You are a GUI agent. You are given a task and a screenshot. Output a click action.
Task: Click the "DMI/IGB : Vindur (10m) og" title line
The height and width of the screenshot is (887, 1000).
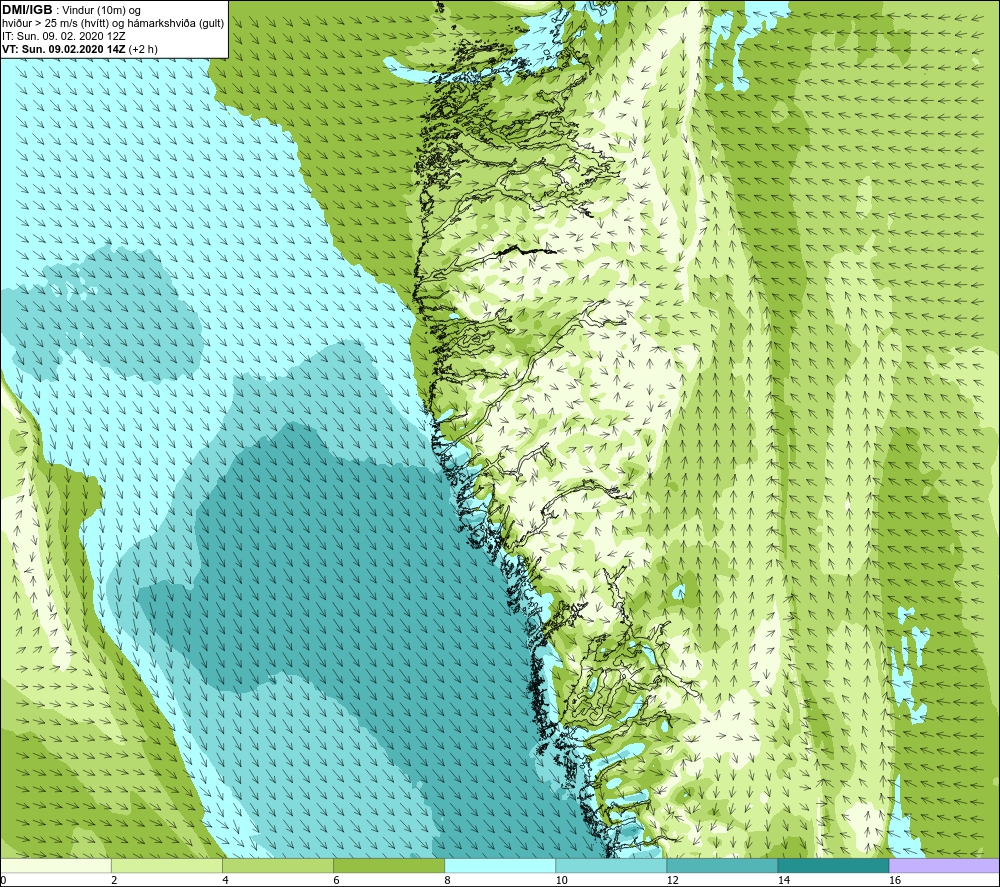[x=71, y=10]
